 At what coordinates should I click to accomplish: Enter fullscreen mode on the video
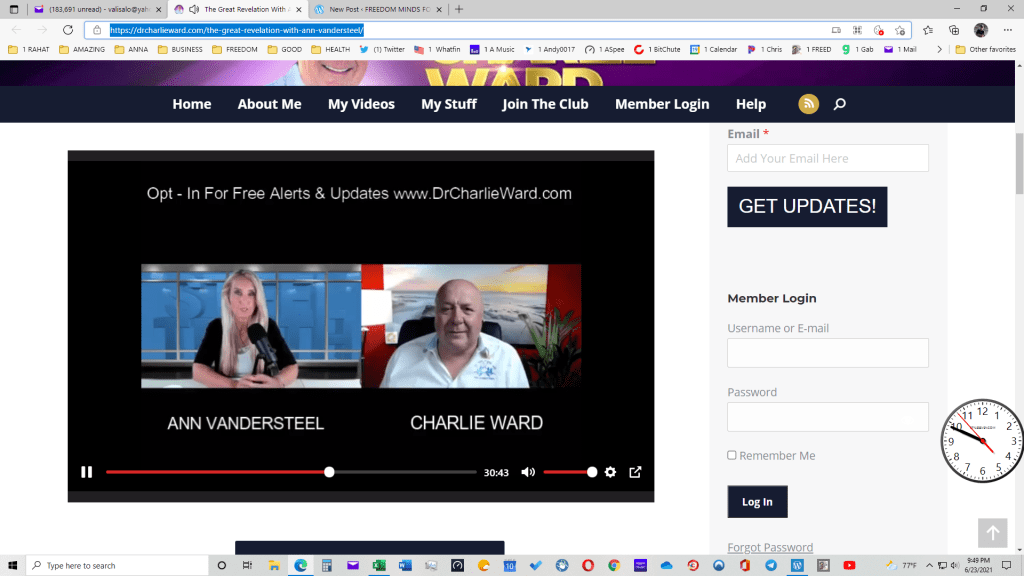click(x=634, y=472)
